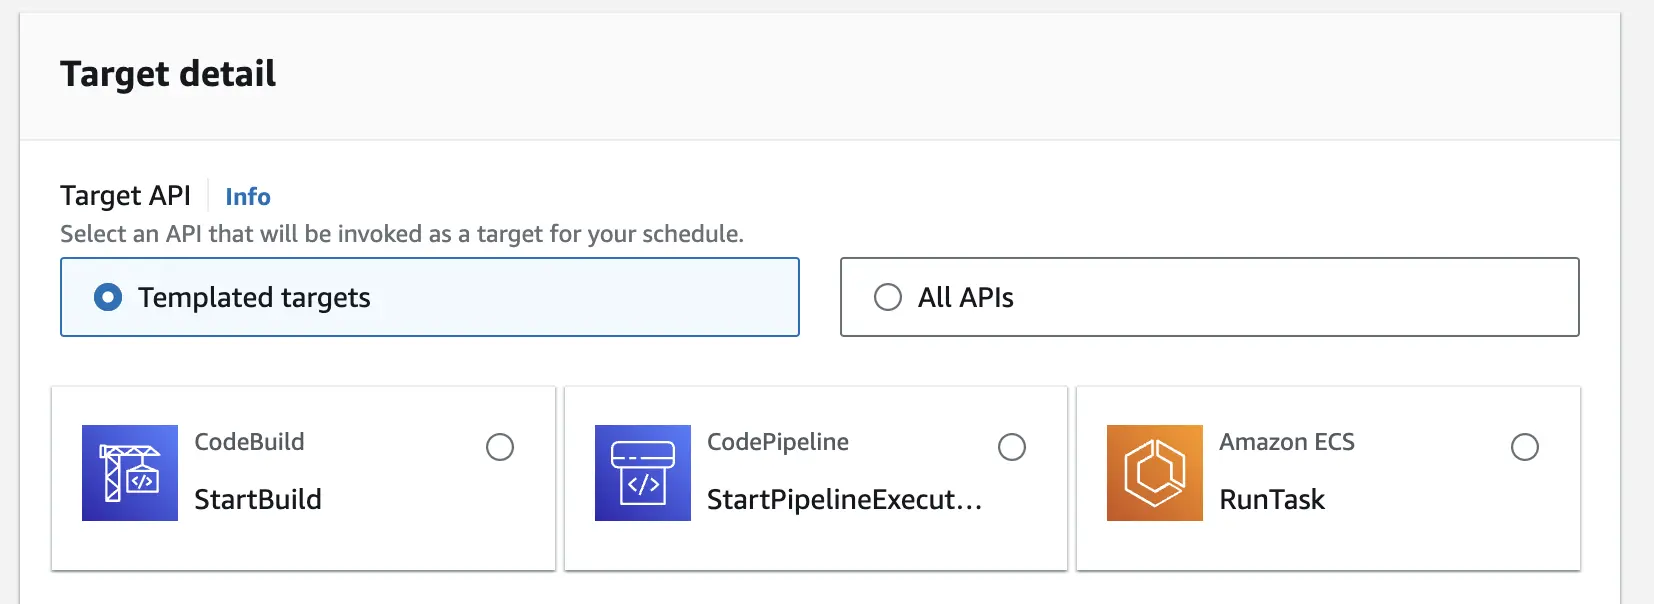
Task: Click the CodeBuild service name text
Action: click(249, 442)
